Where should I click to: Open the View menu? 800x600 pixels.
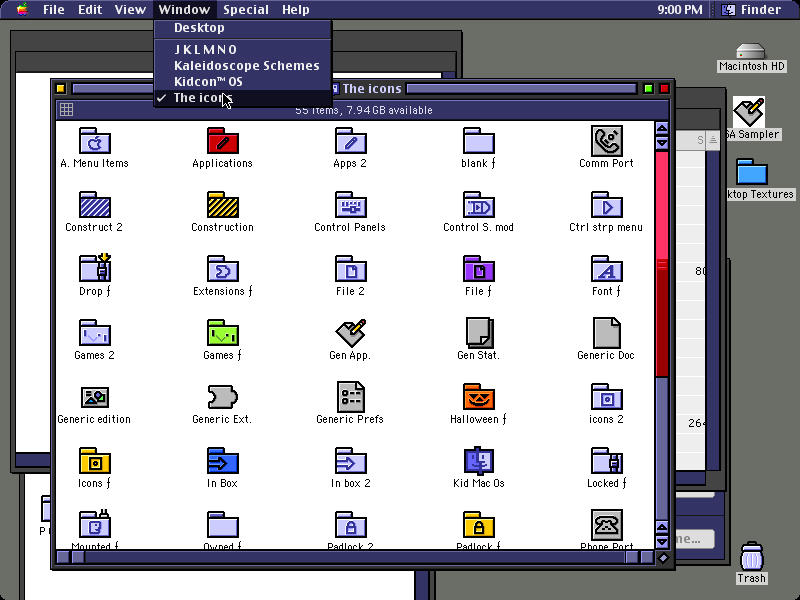pyautogui.click(x=130, y=10)
